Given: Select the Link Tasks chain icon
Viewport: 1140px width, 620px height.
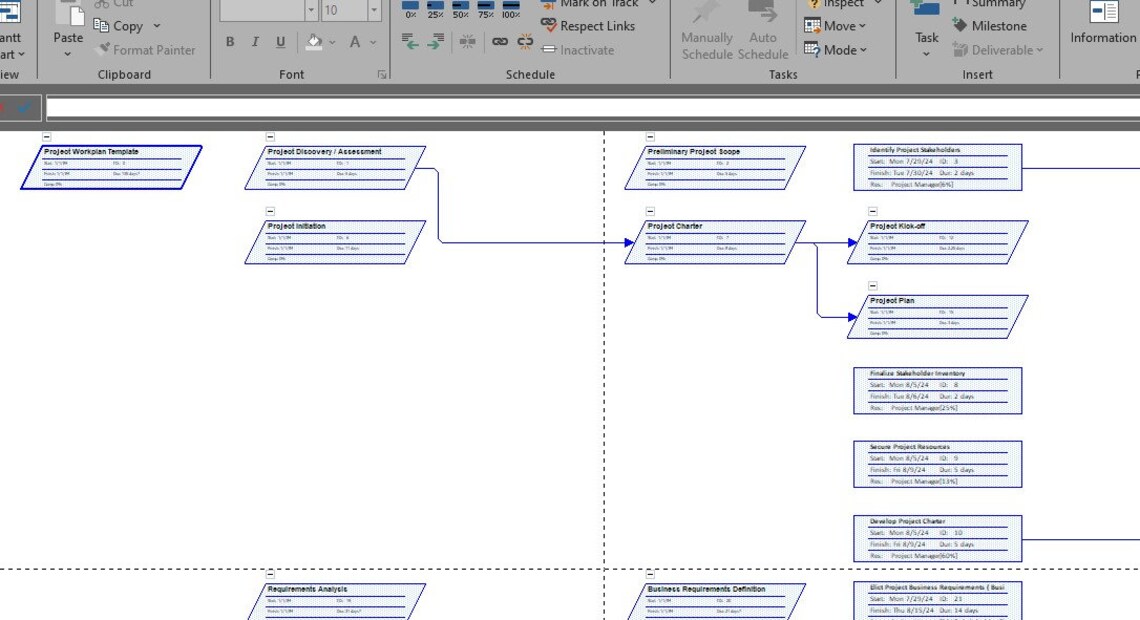Looking at the screenshot, I should point(500,42).
